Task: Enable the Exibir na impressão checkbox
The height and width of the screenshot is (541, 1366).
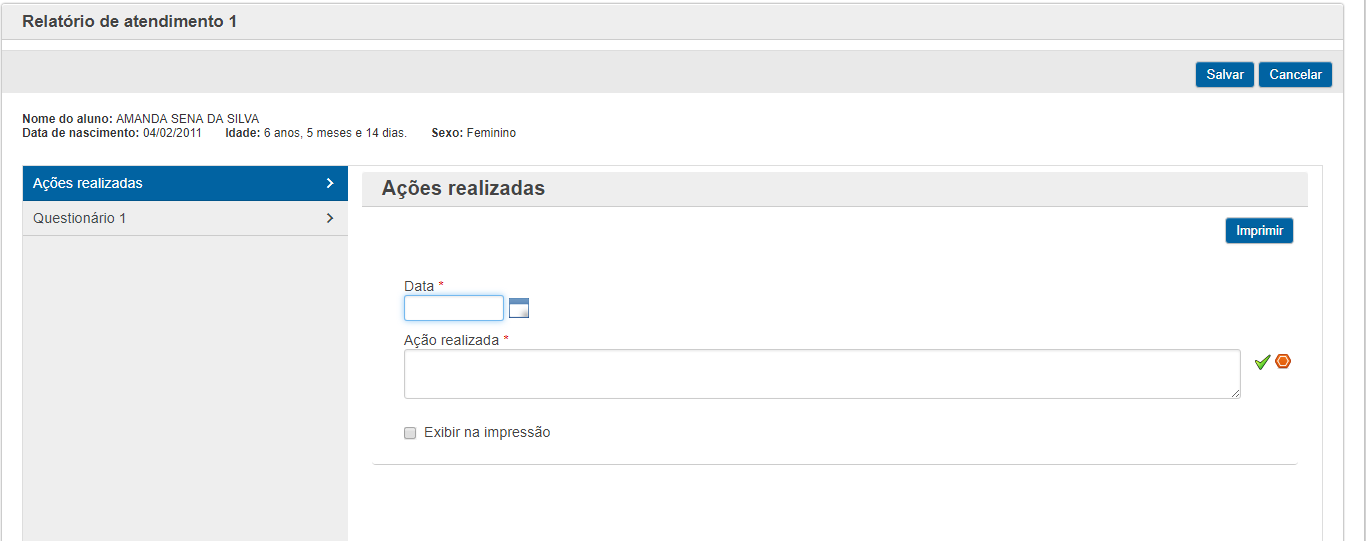Action: pos(410,433)
